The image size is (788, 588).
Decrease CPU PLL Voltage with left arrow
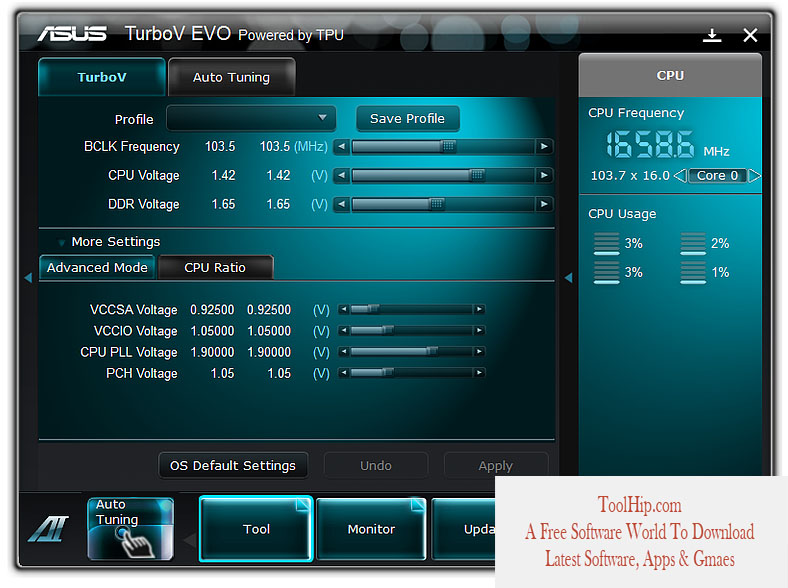coord(343,351)
